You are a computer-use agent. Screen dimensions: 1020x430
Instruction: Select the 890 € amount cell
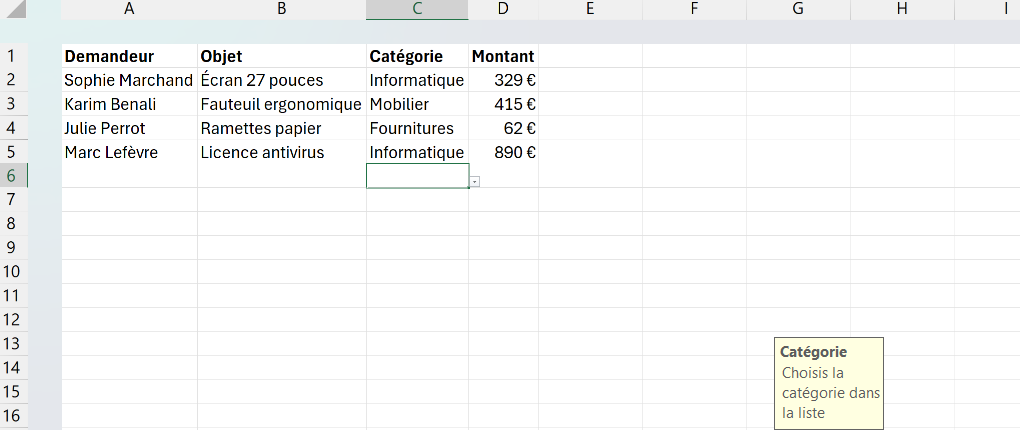(x=503, y=152)
